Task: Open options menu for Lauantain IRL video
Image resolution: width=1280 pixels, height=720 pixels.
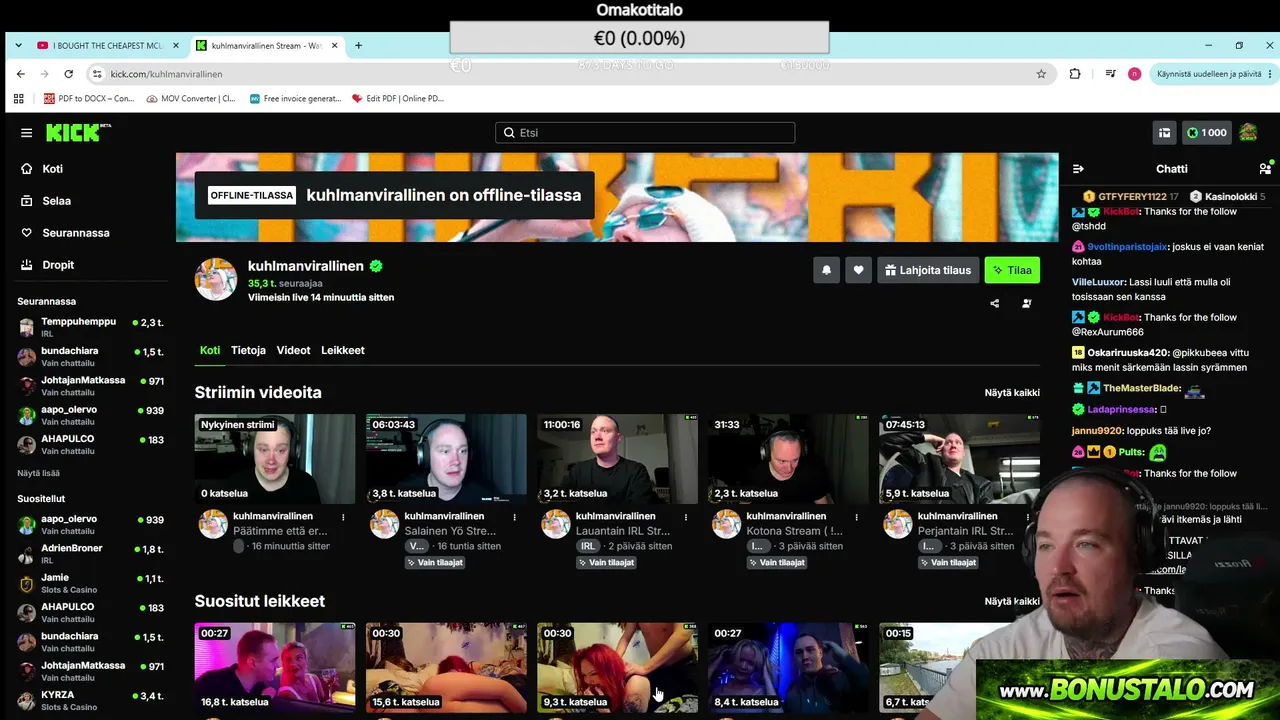Action: tap(685, 517)
